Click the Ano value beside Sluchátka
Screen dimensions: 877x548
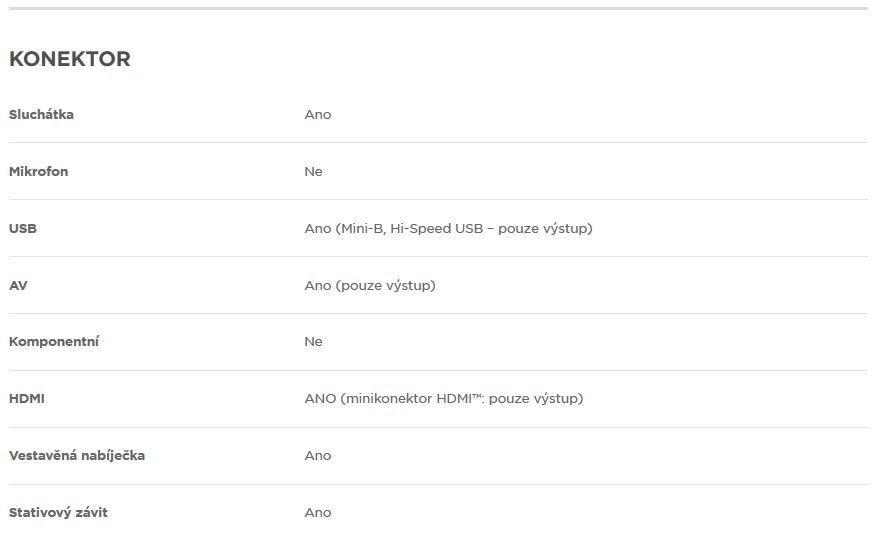click(x=318, y=114)
